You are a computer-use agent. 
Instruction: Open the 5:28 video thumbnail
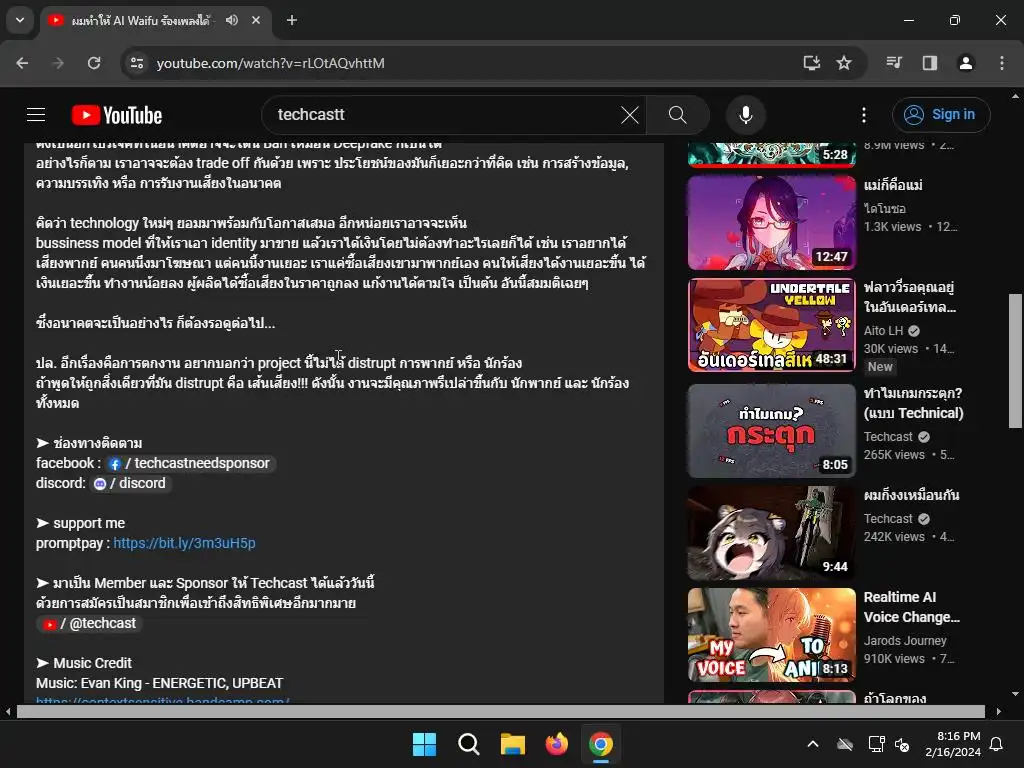click(x=771, y=155)
